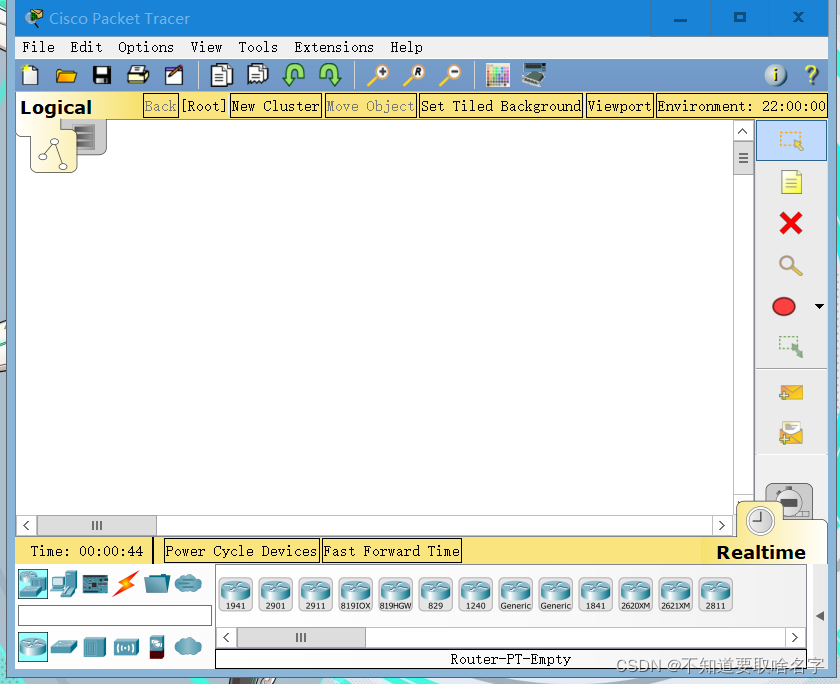The image size is (840, 684).
Task: Pick the 1941 router device
Action: [x=235, y=594]
